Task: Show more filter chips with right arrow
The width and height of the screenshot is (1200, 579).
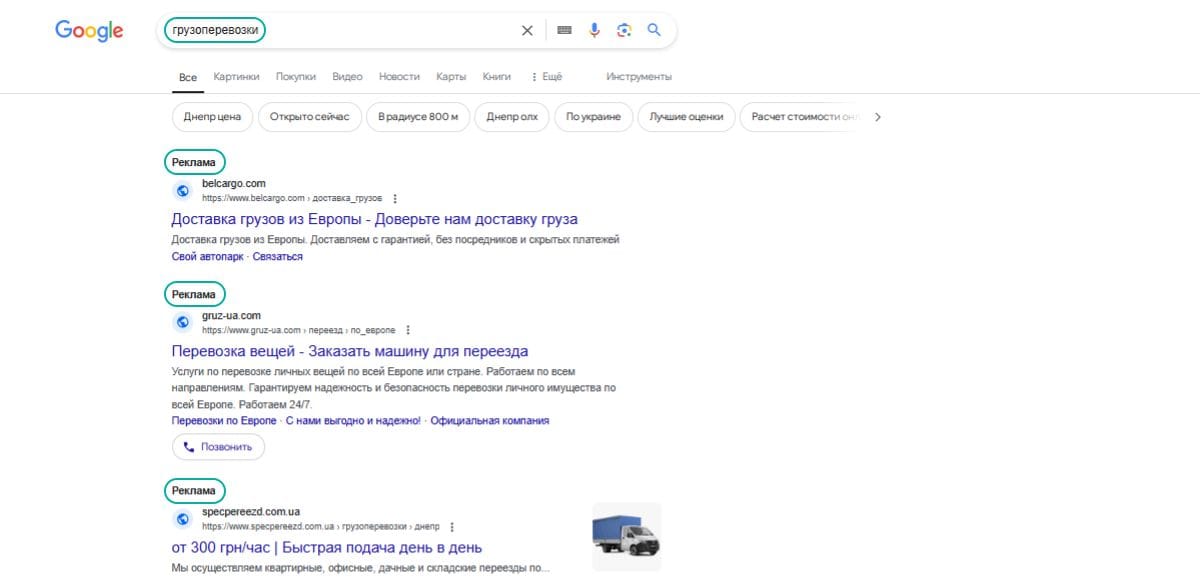Action: pyautogui.click(x=878, y=117)
